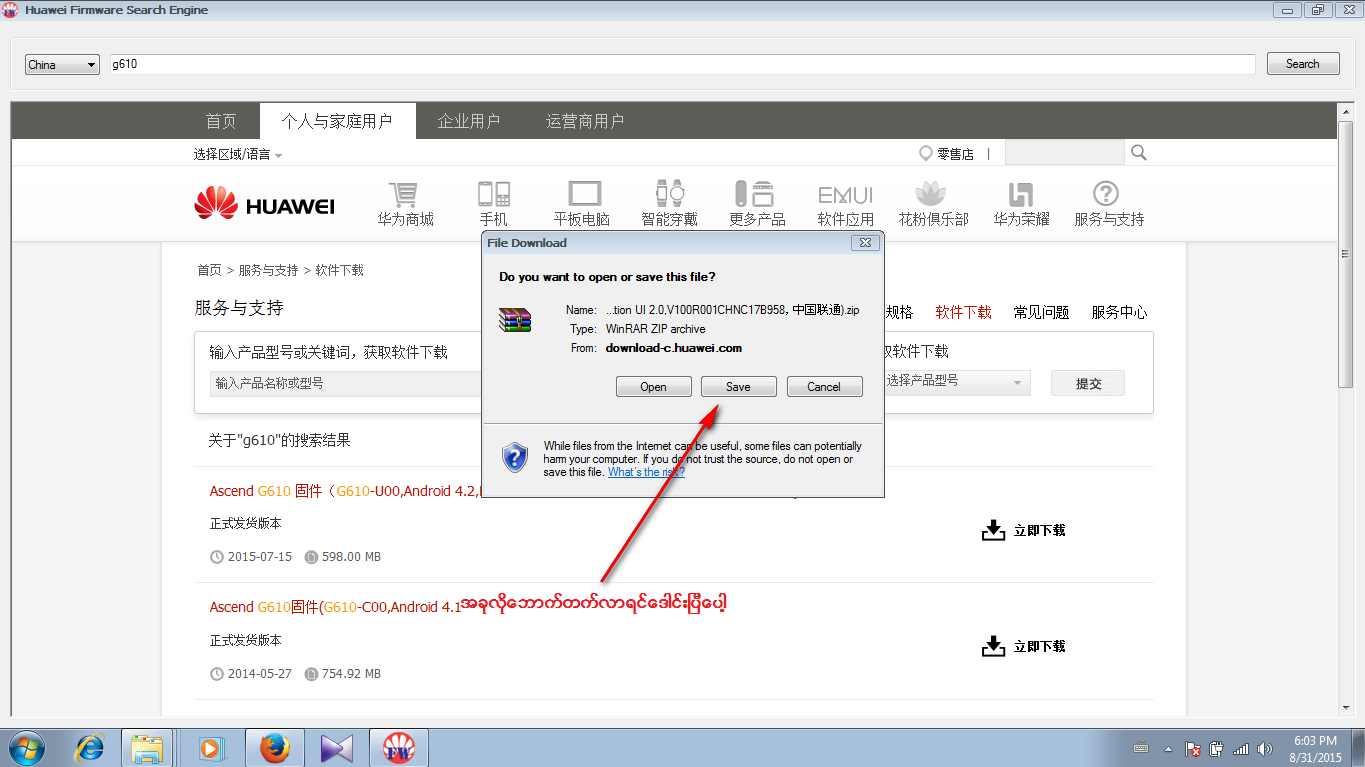The height and width of the screenshot is (767, 1365).
Task: Click the 2014-05-27 date text
Action: click(259, 674)
